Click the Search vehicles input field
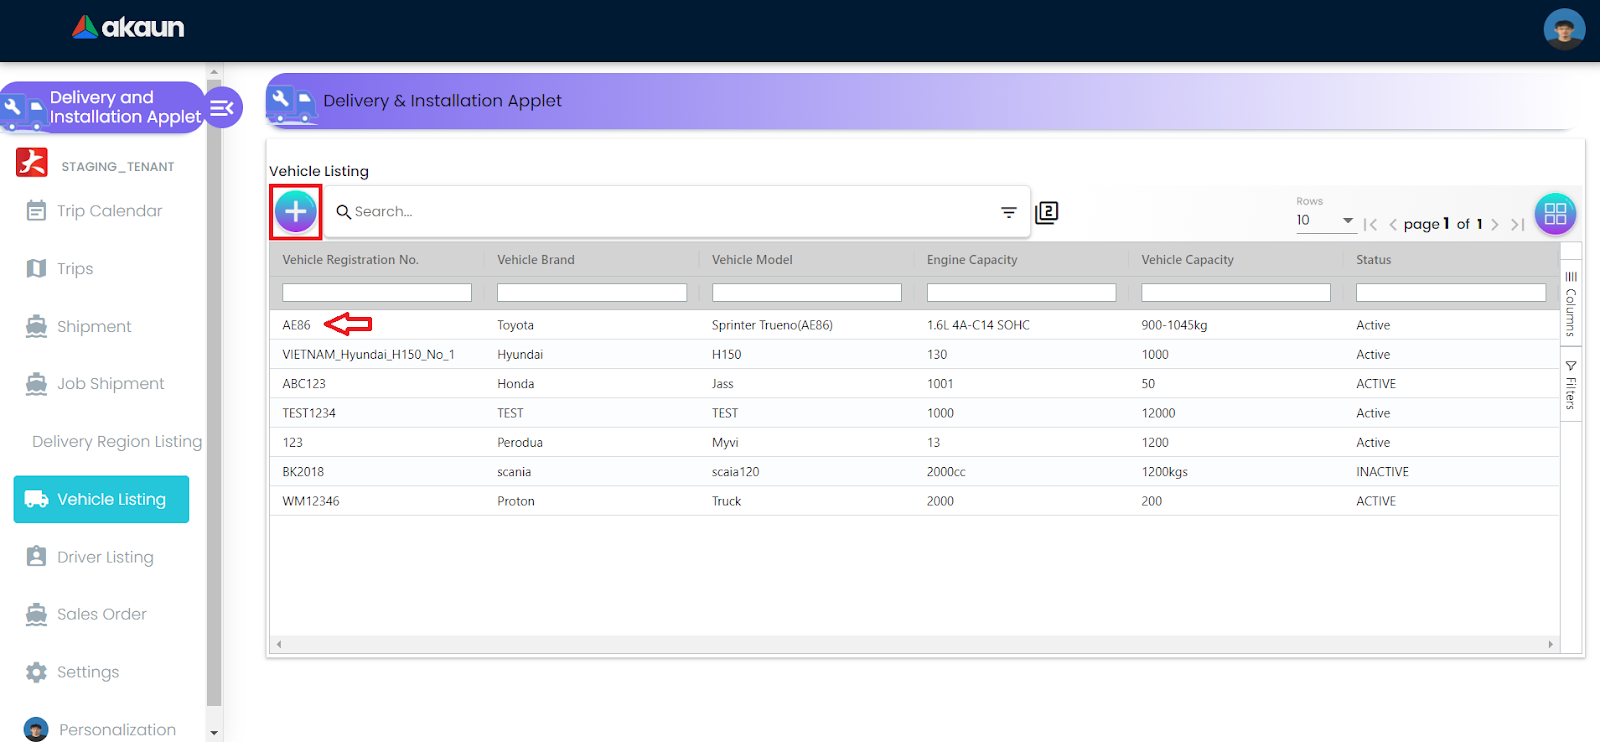This screenshot has height=742, width=1600. click(670, 212)
